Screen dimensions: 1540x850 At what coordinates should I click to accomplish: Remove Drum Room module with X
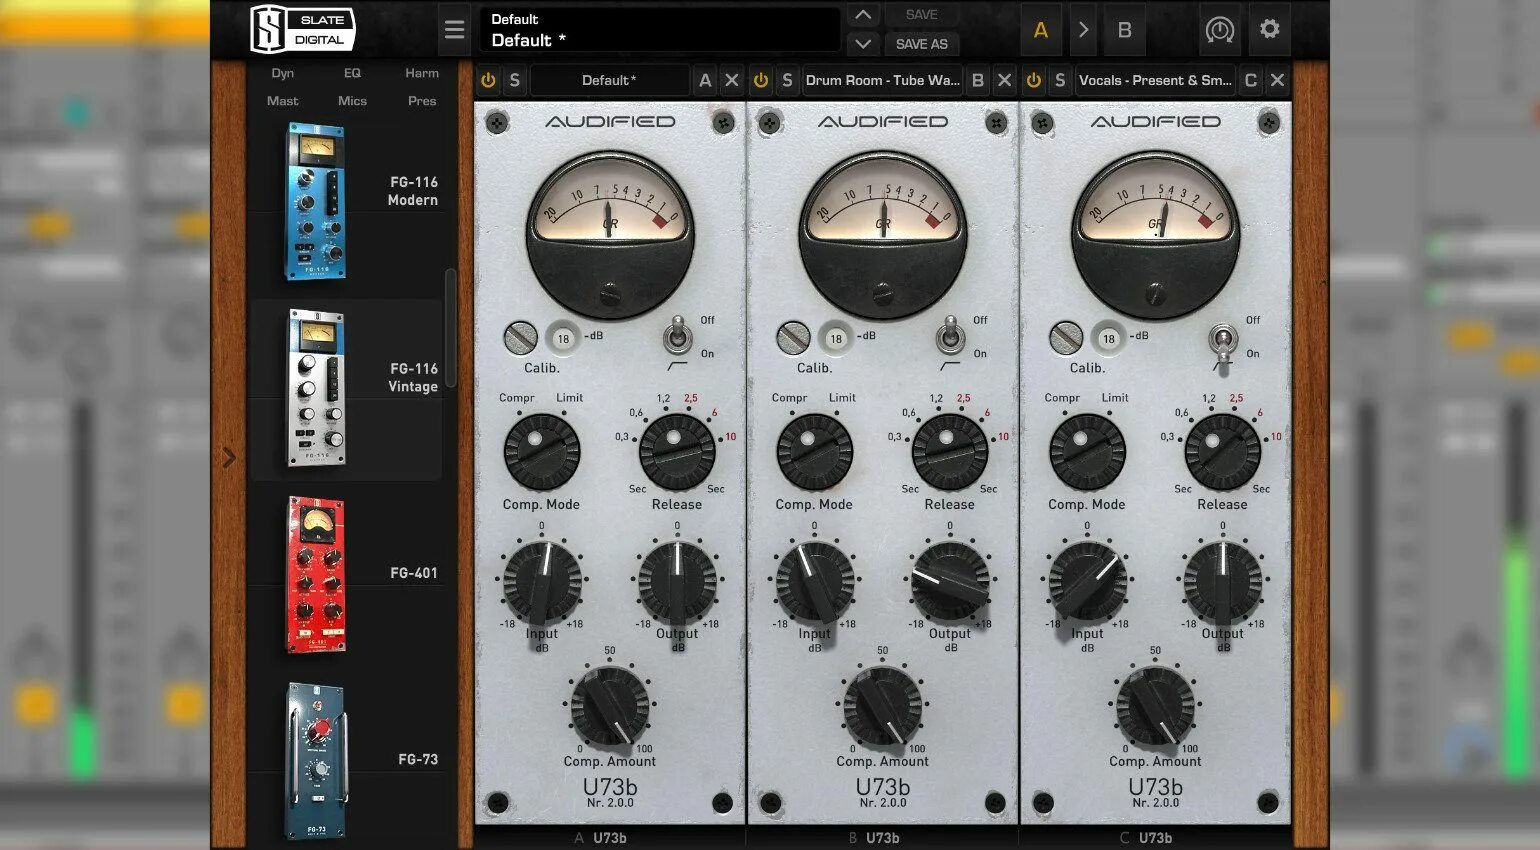[1005, 80]
